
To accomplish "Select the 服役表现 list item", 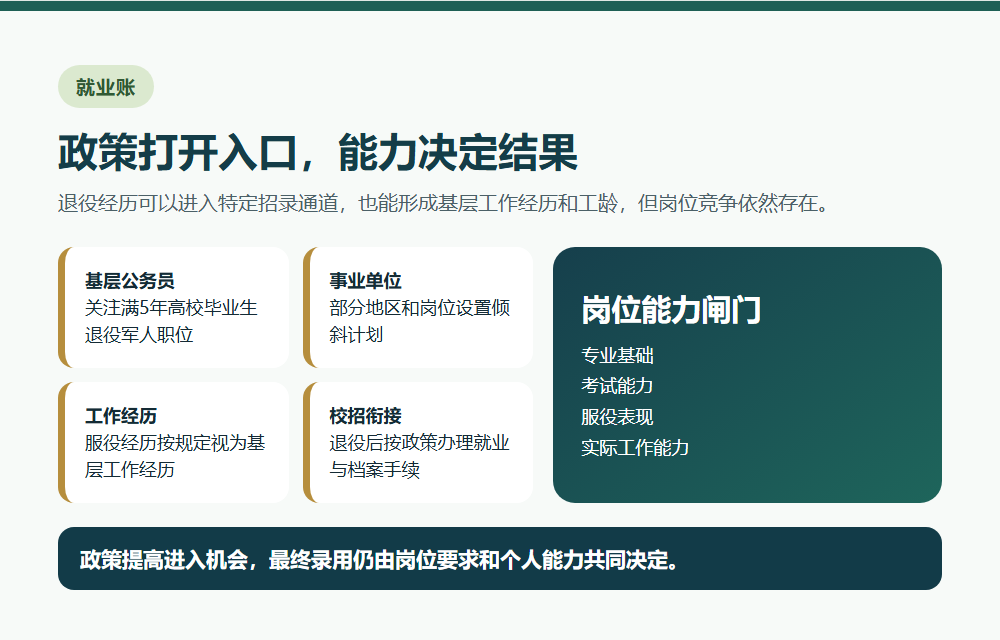I will 617,417.
